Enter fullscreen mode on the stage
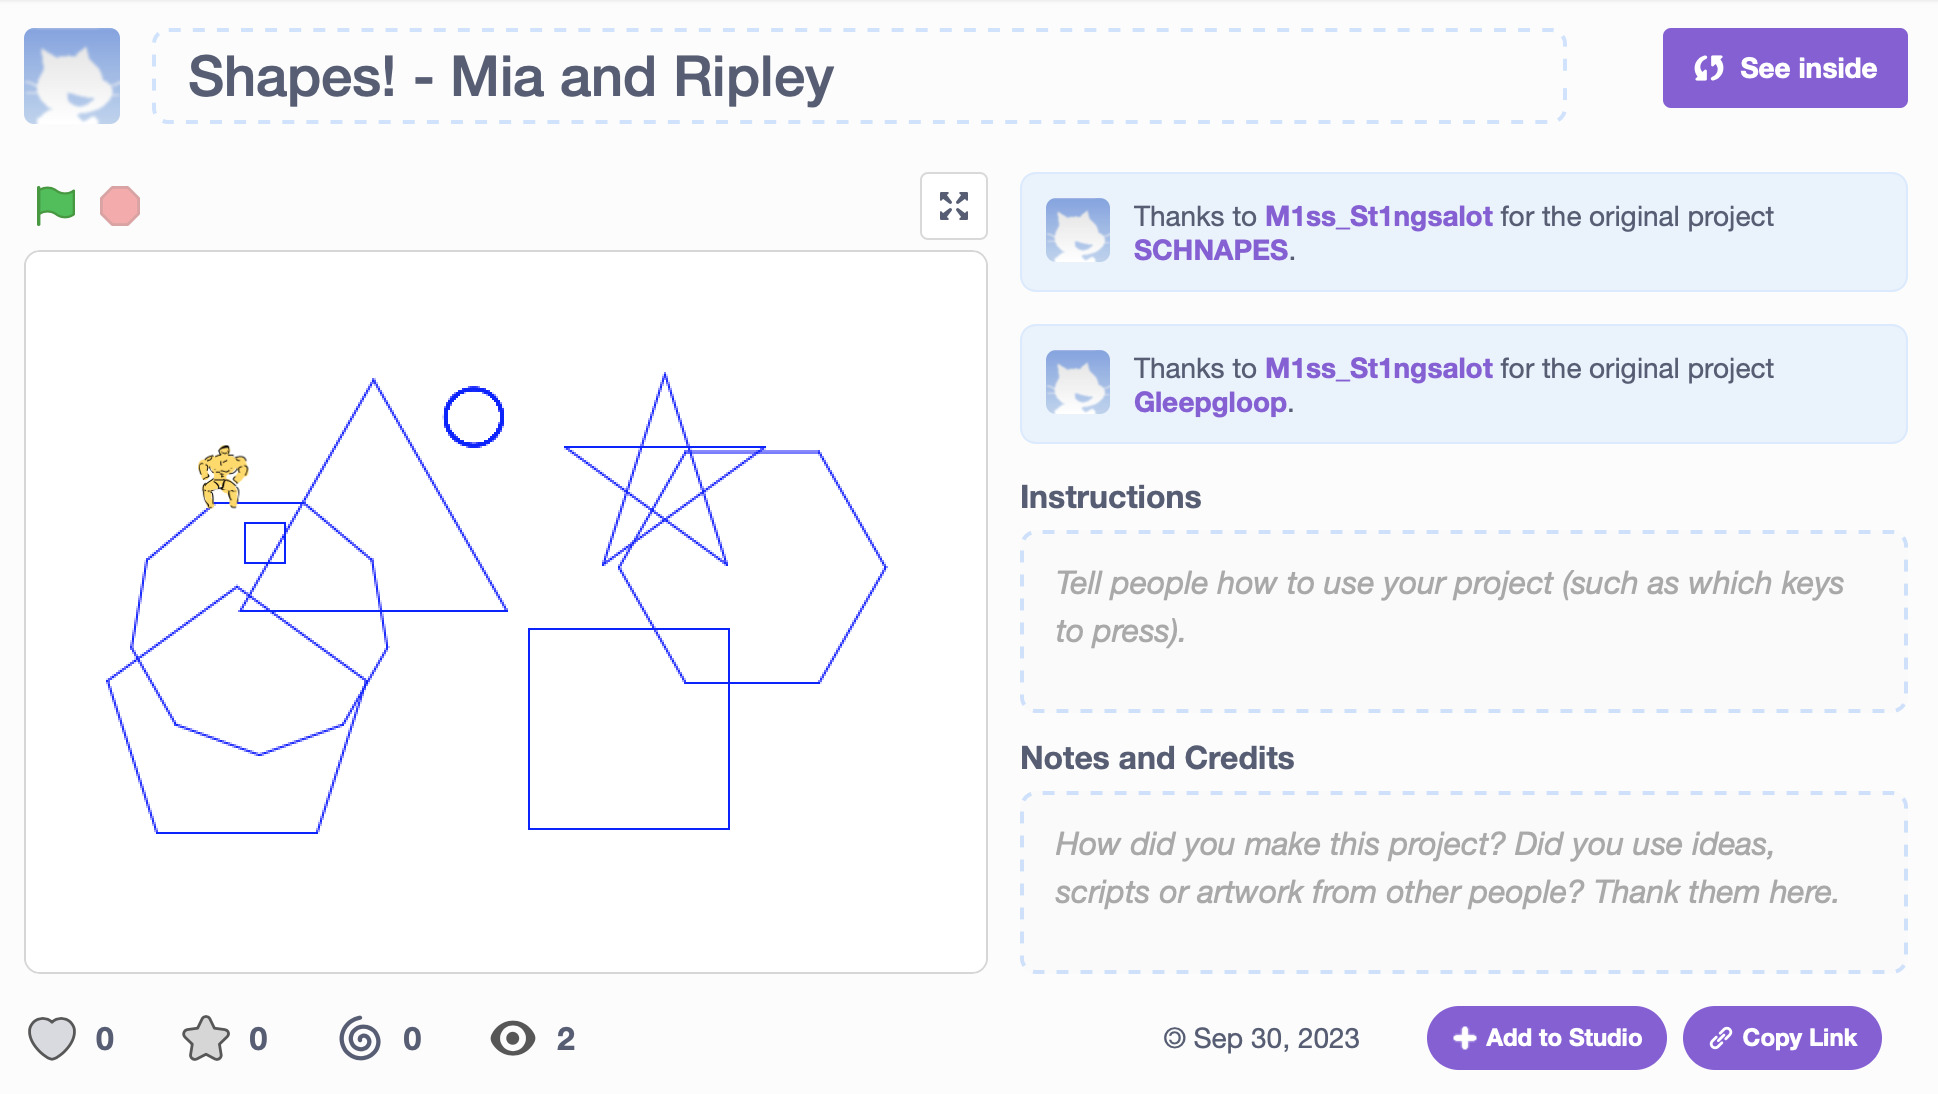 pos(955,207)
